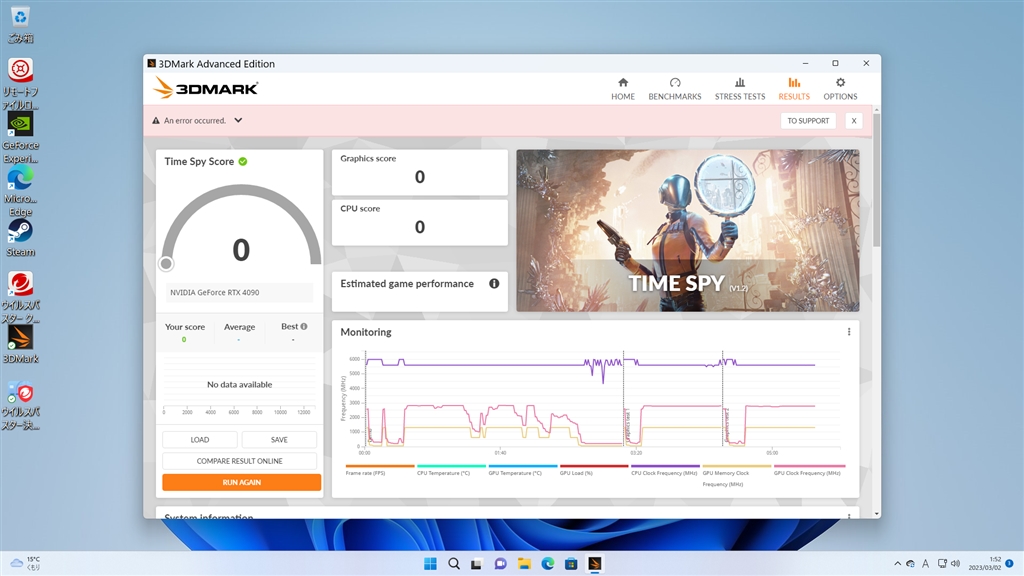1024x576 pixels.
Task: Open the STRESS TESTS tab
Action: click(x=739, y=89)
